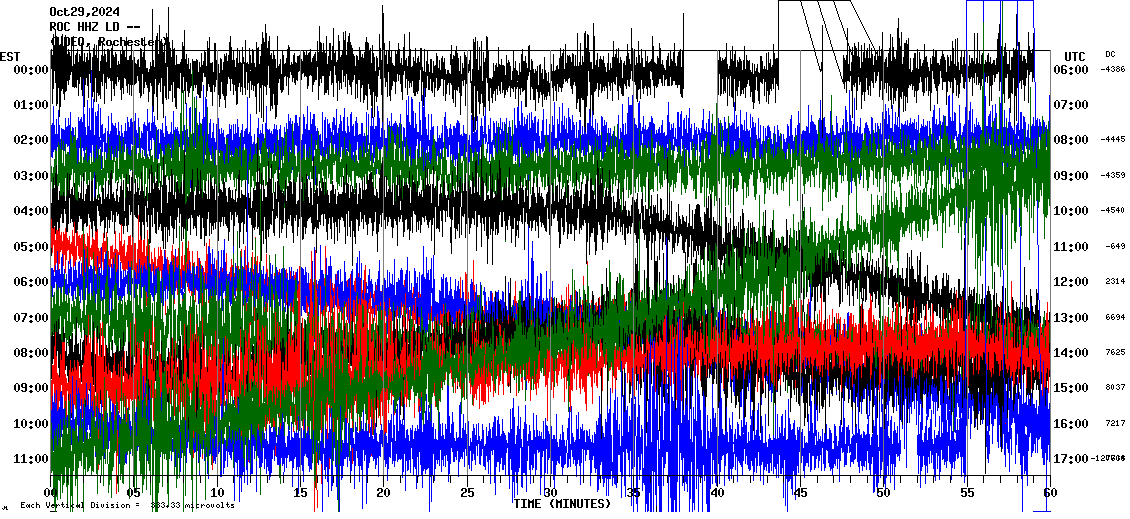Click the Each Vertical Division scale note
This screenshot has height=519, width=1130.
click(127, 505)
